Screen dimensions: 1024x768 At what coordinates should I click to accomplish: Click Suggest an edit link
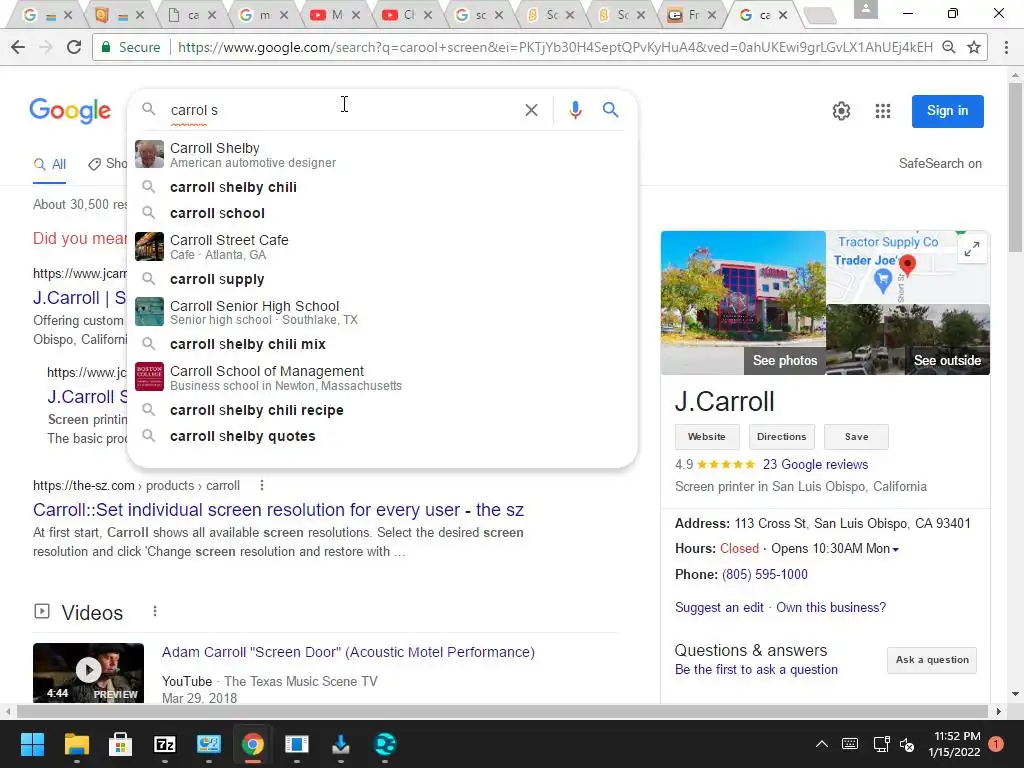(x=719, y=607)
